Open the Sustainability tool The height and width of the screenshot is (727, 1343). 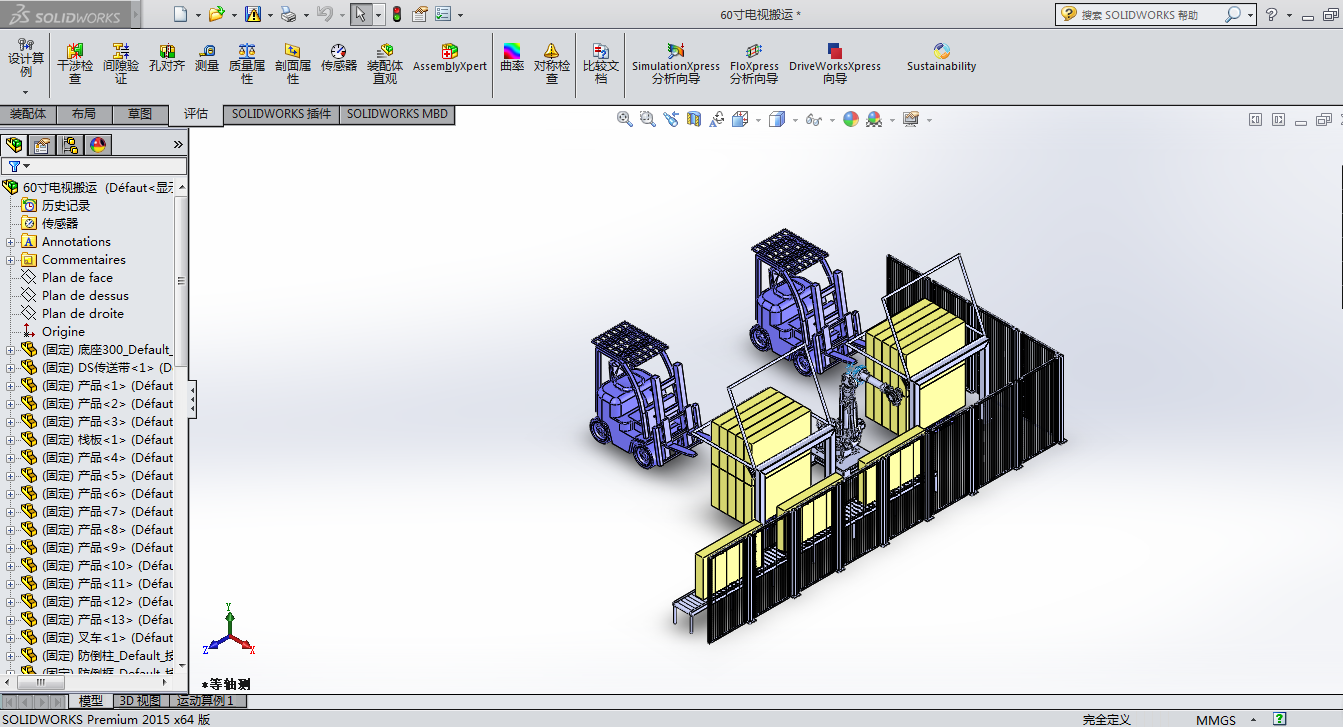pyautogui.click(x=941, y=58)
